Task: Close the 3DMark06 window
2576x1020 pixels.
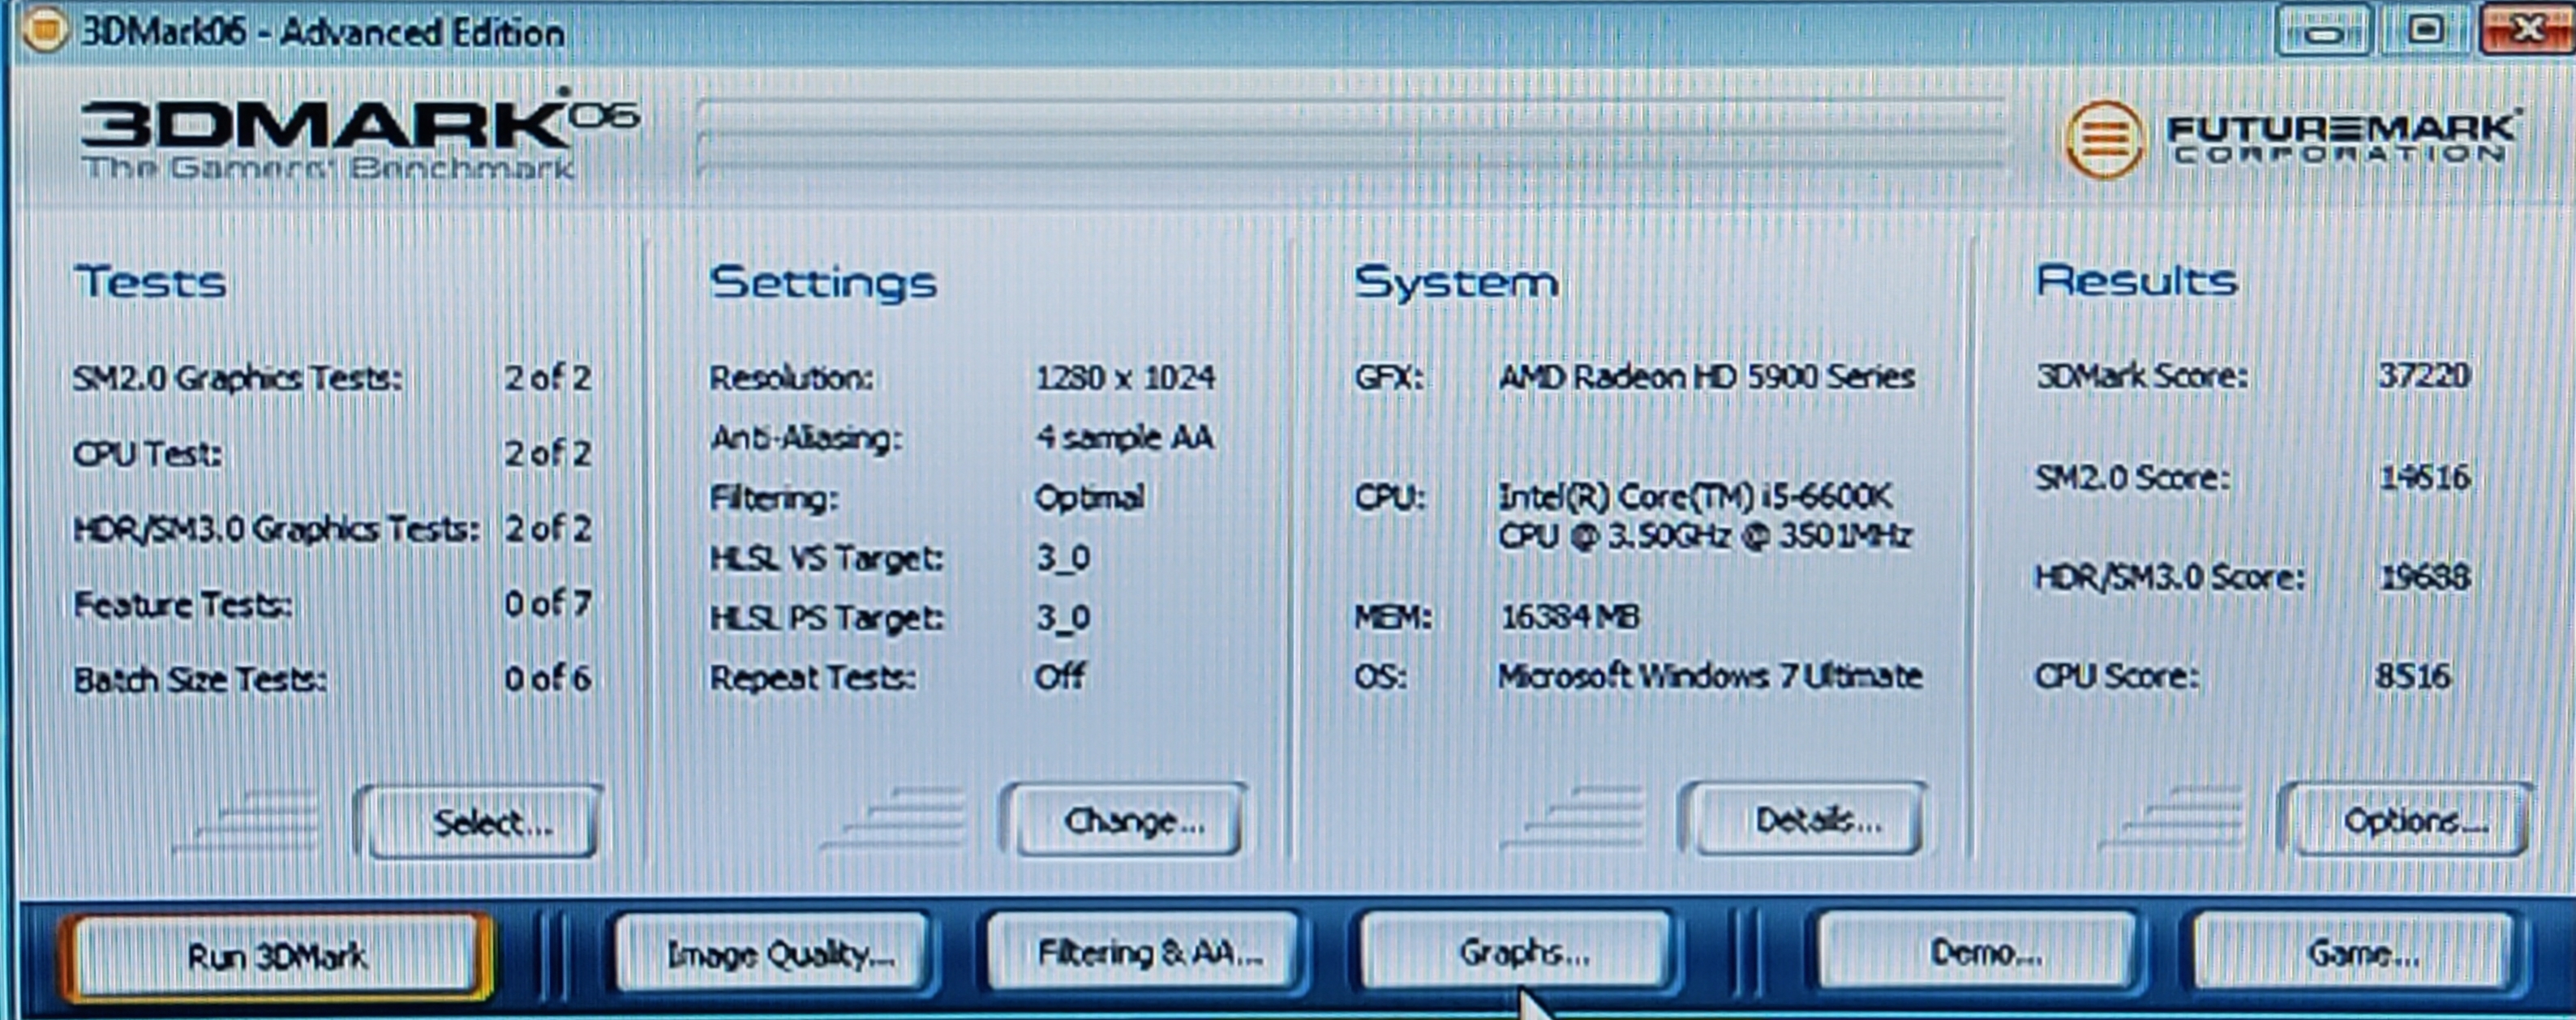Action: (x=2528, y=30)
